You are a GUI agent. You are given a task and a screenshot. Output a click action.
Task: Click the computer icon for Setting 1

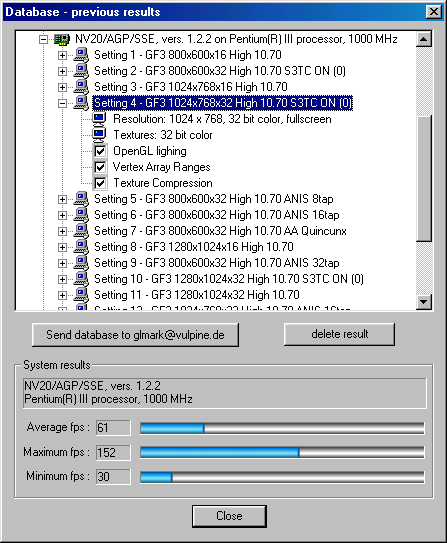tap(81, 55)
